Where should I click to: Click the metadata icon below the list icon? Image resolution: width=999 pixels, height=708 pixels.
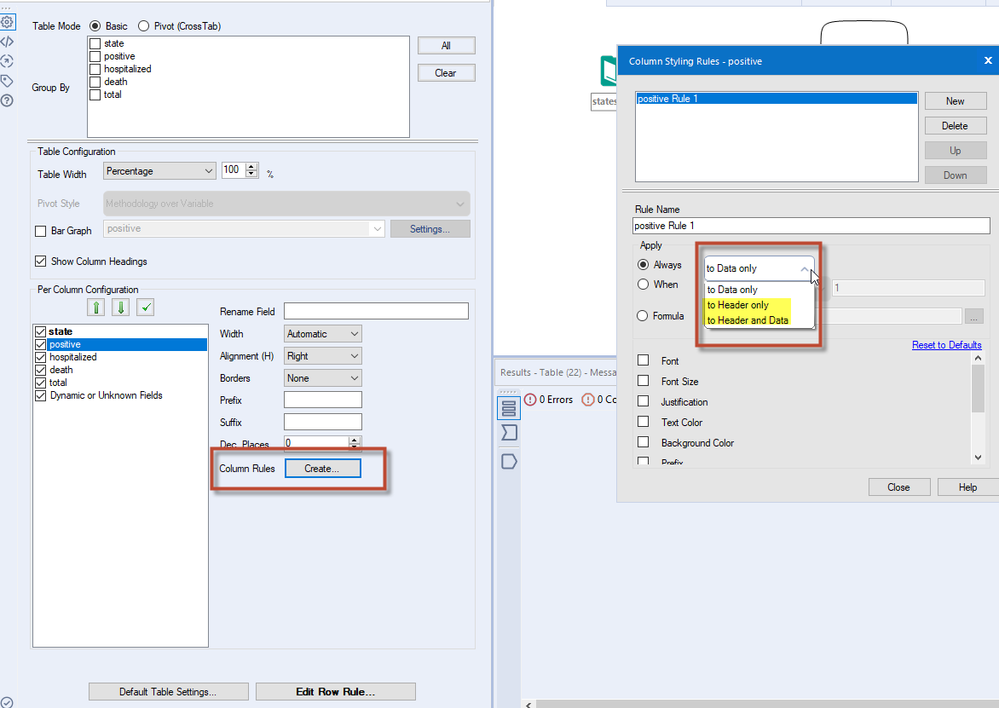[508, 433]
